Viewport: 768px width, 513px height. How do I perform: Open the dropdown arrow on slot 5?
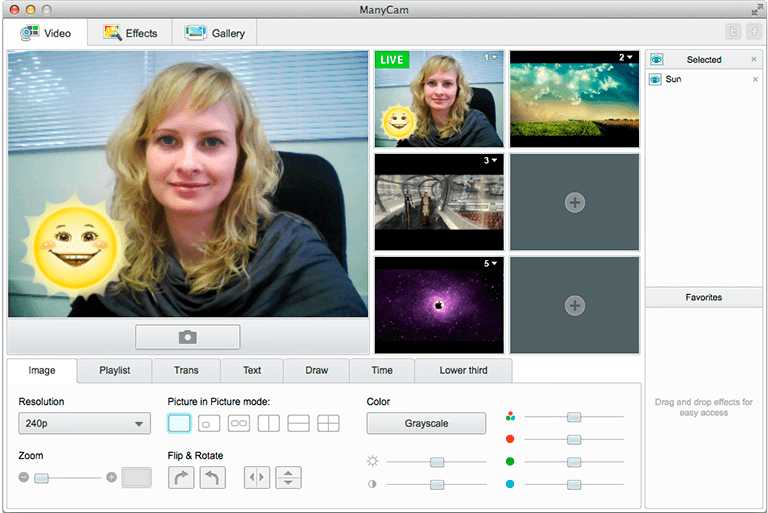pos(494,264)
